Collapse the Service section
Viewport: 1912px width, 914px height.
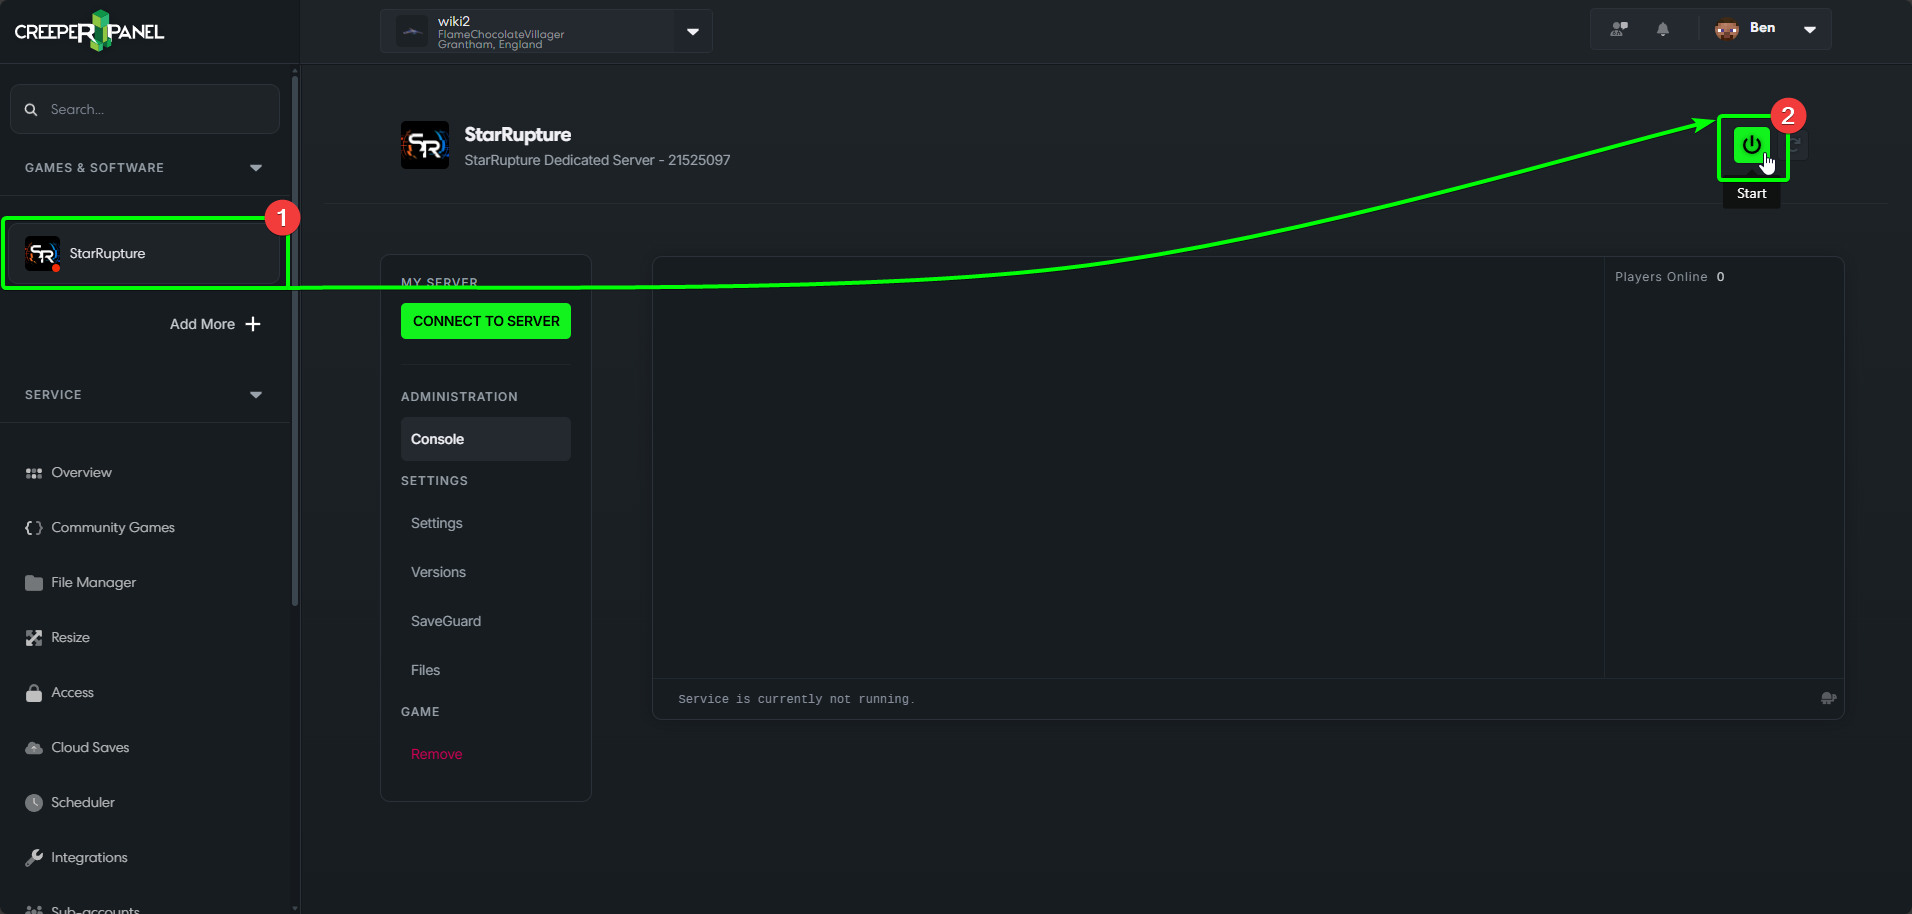(x=256, y=395)
